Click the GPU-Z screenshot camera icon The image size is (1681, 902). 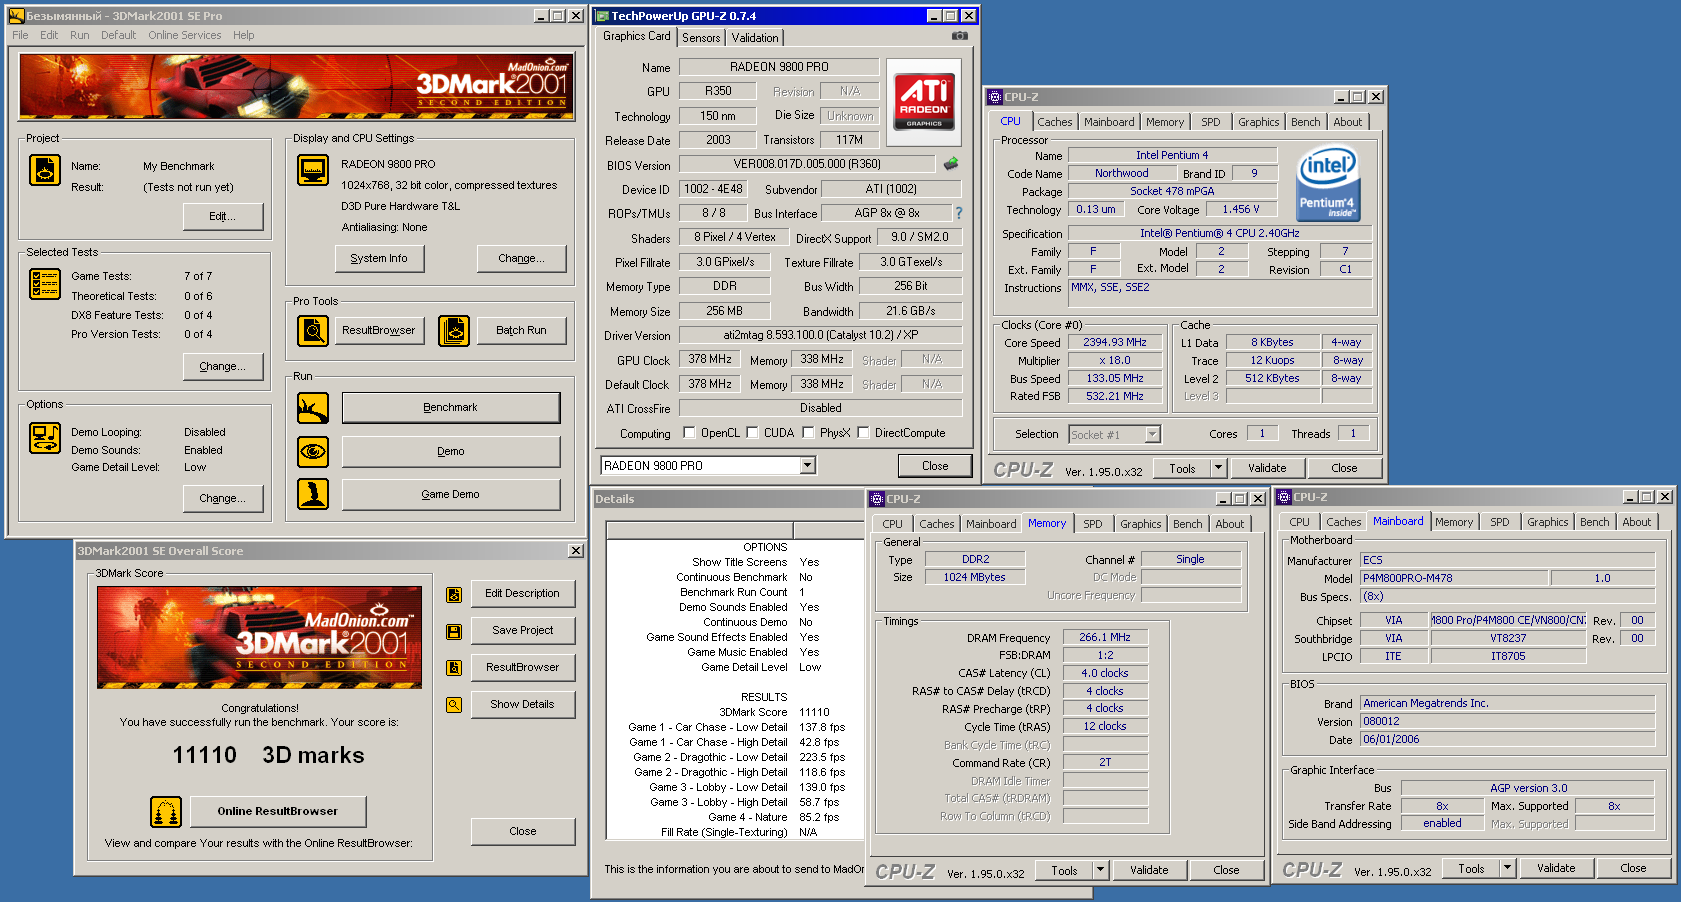pos(959,36)
